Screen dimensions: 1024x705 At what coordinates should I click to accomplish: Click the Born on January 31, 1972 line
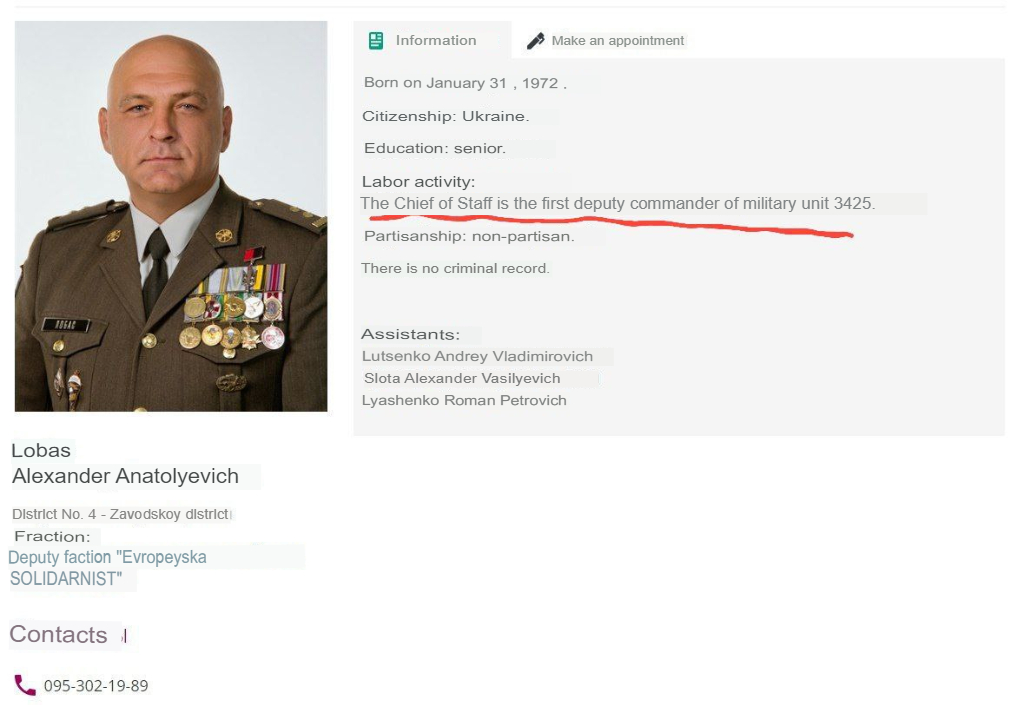(x=465, y=83)
